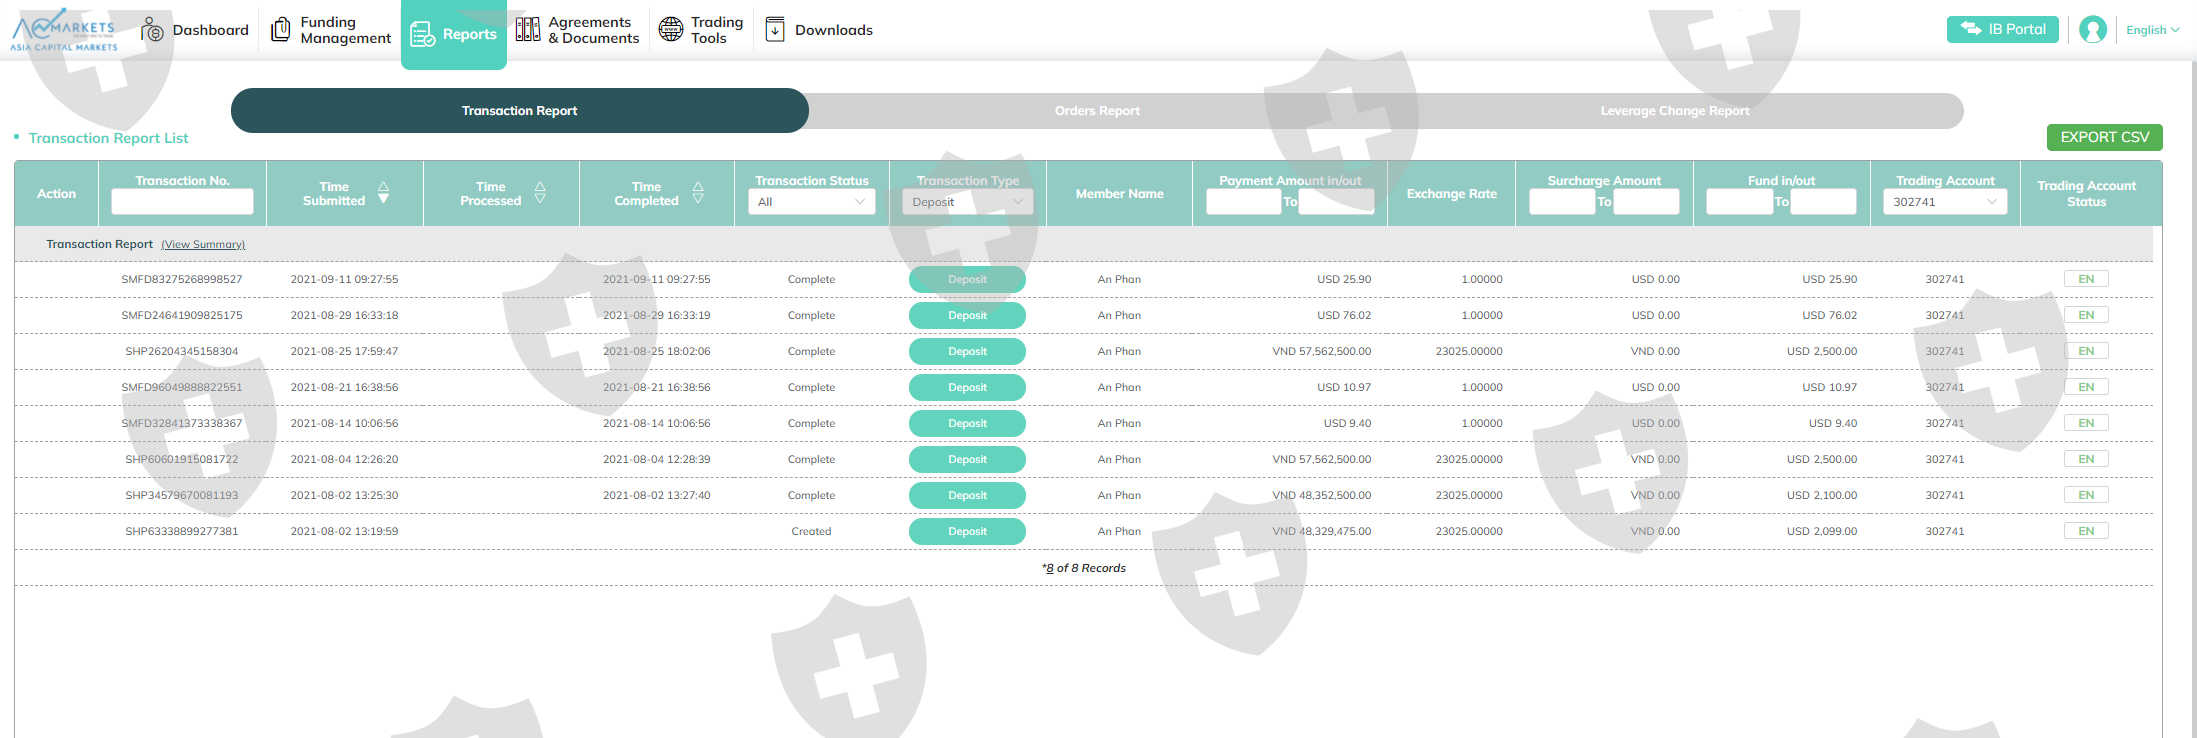
Task: Click the IB Portal button
Action: tap(2002, 30)
